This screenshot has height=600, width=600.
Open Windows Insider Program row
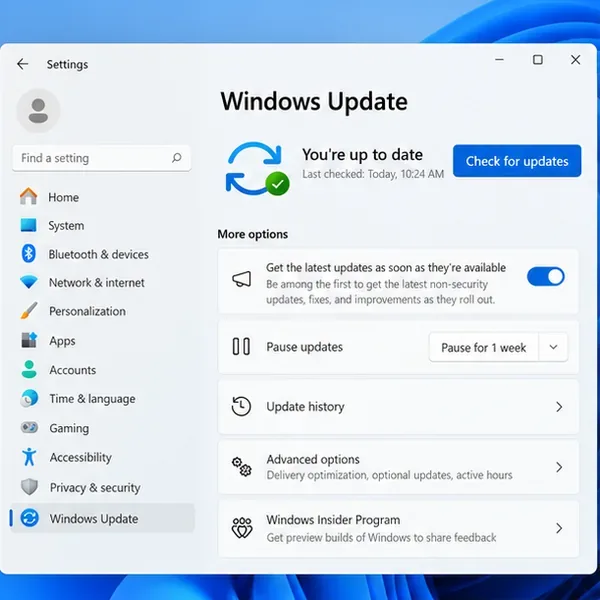coord(398,528)
